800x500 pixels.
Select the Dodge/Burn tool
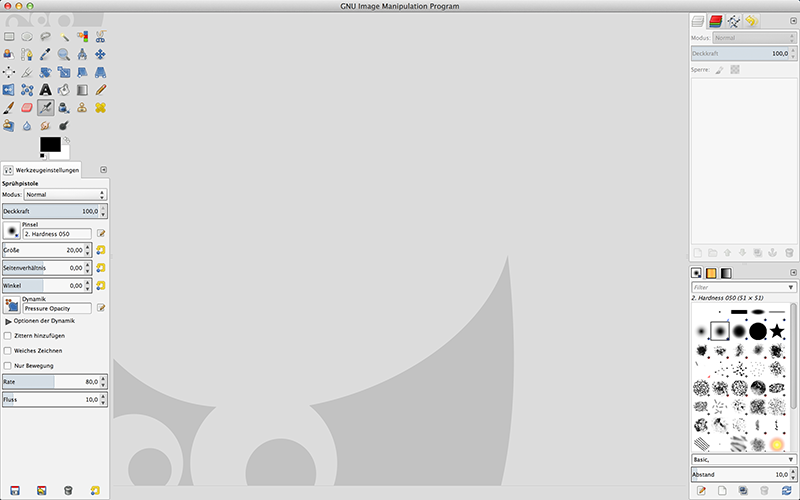click(64, 126)
